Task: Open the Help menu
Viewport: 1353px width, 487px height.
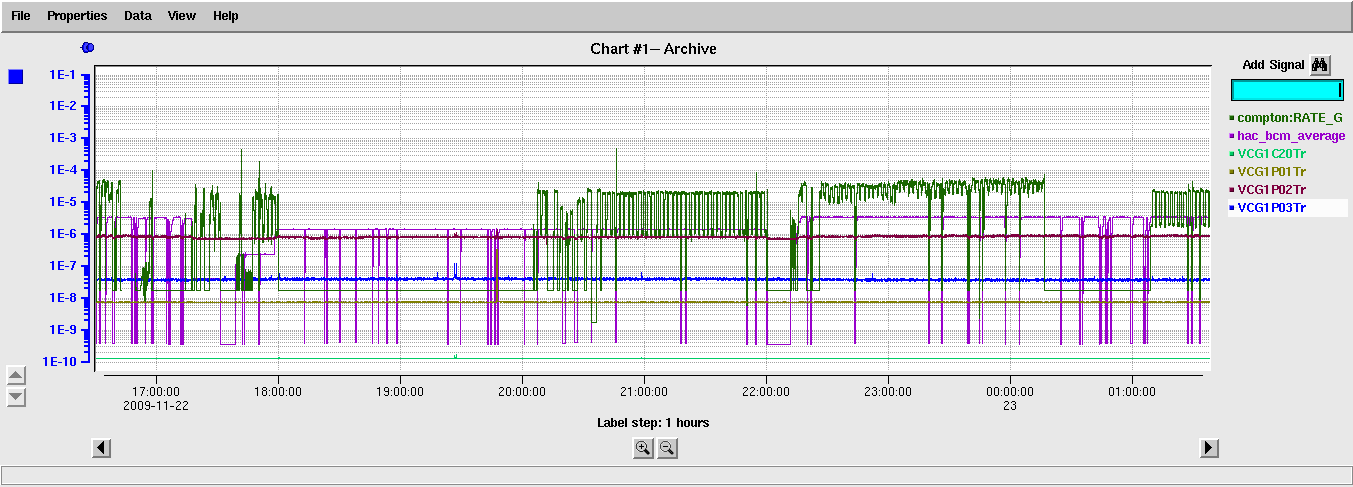Action: tap(226, 16)
